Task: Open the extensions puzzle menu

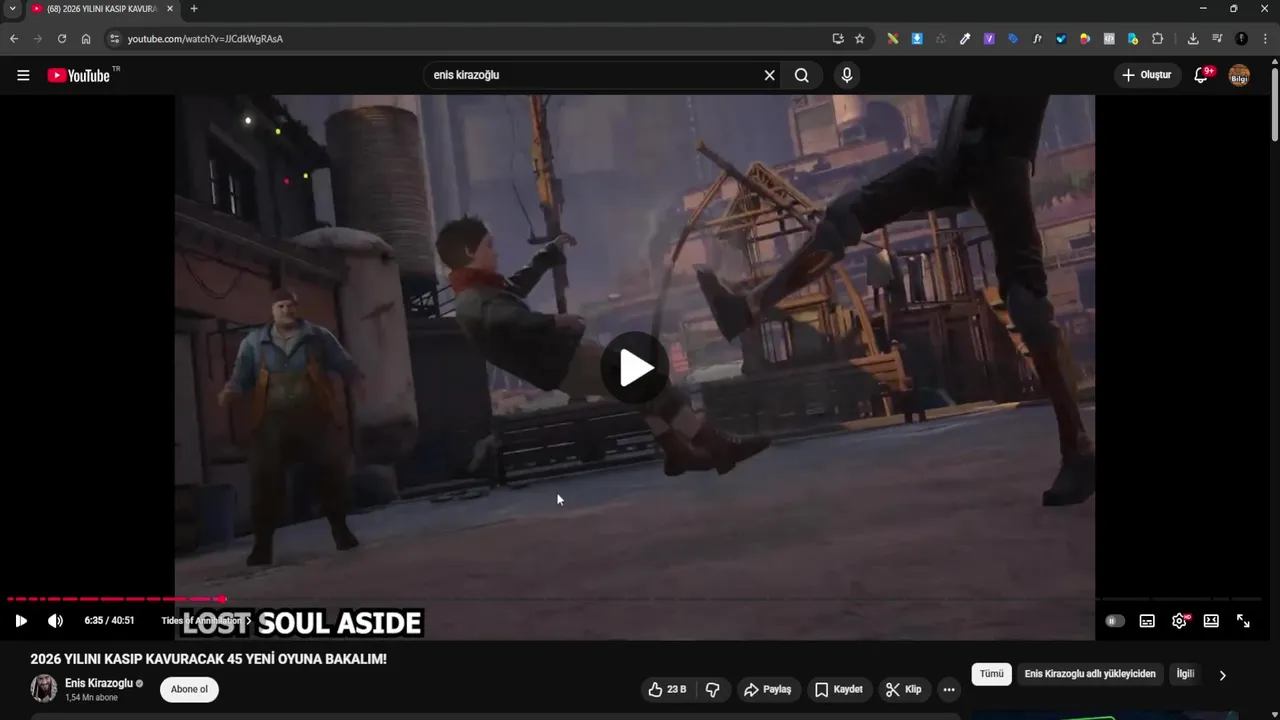Action: pyautogui.click(x=1158, y=39)
